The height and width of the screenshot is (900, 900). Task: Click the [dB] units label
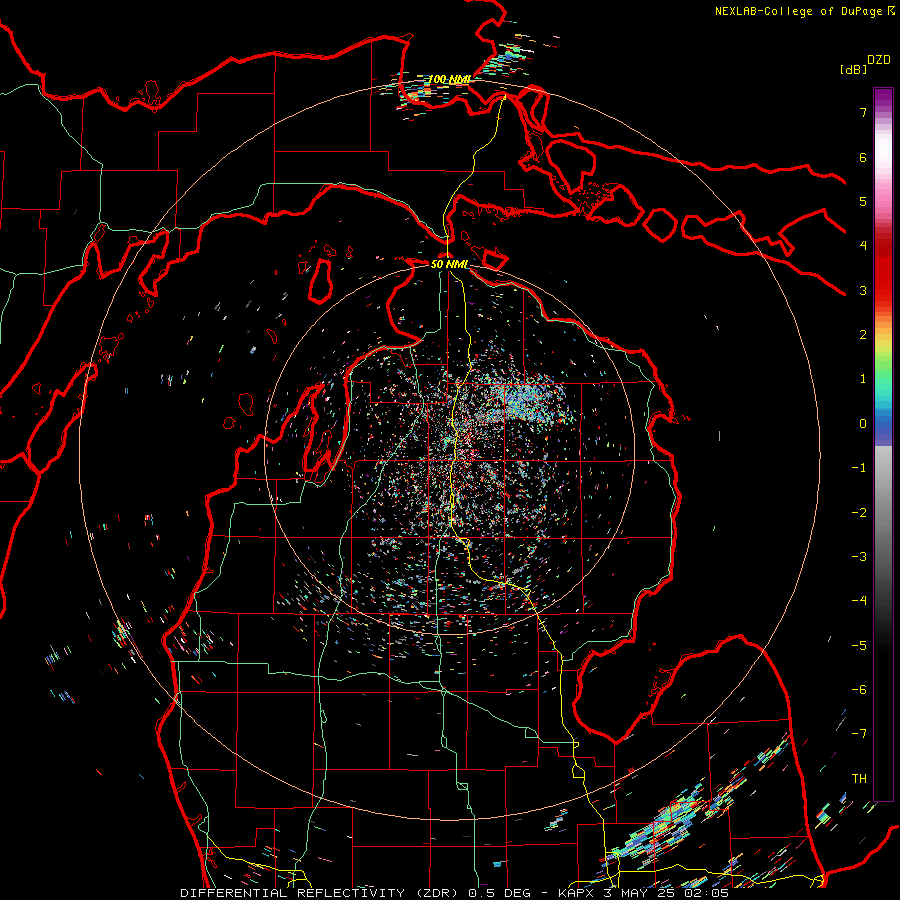click(854, 69)
